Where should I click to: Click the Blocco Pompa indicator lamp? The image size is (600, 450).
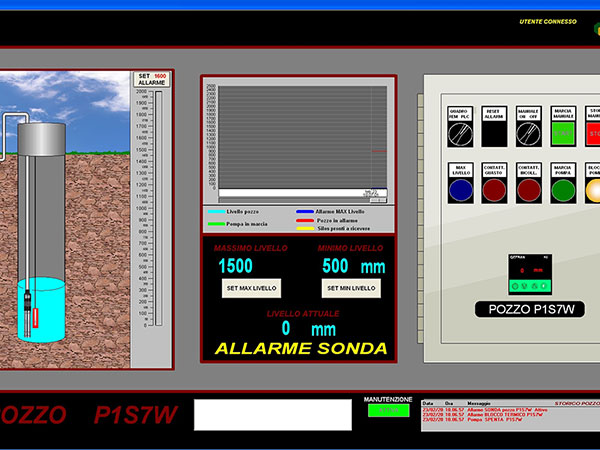(594, 189)
